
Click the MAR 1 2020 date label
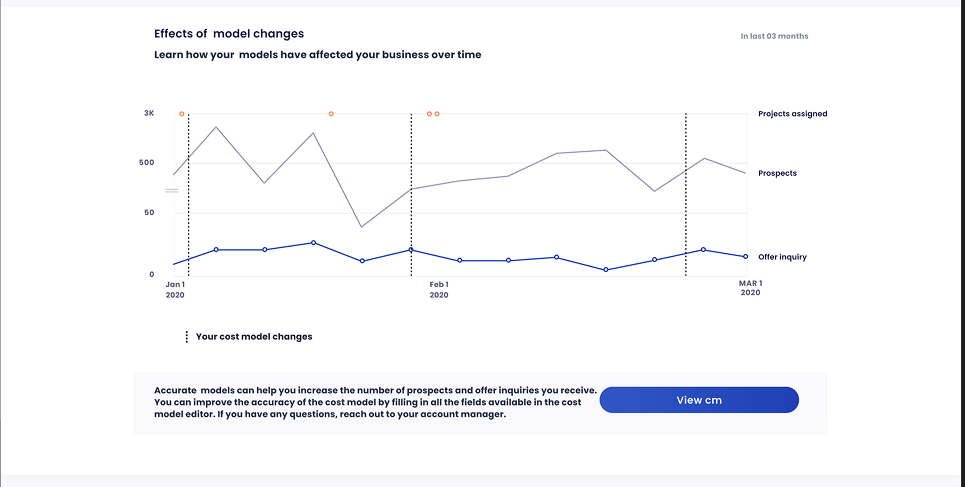click(x=750, y=288)
